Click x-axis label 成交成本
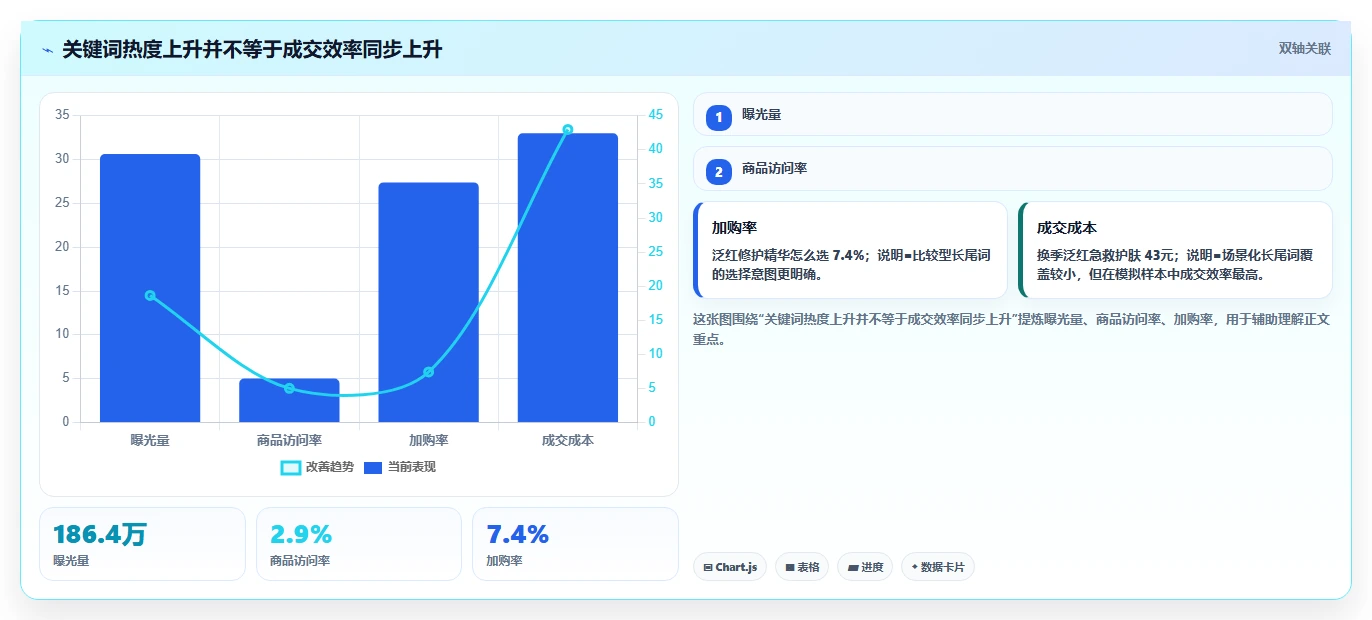 click(567, 440)
